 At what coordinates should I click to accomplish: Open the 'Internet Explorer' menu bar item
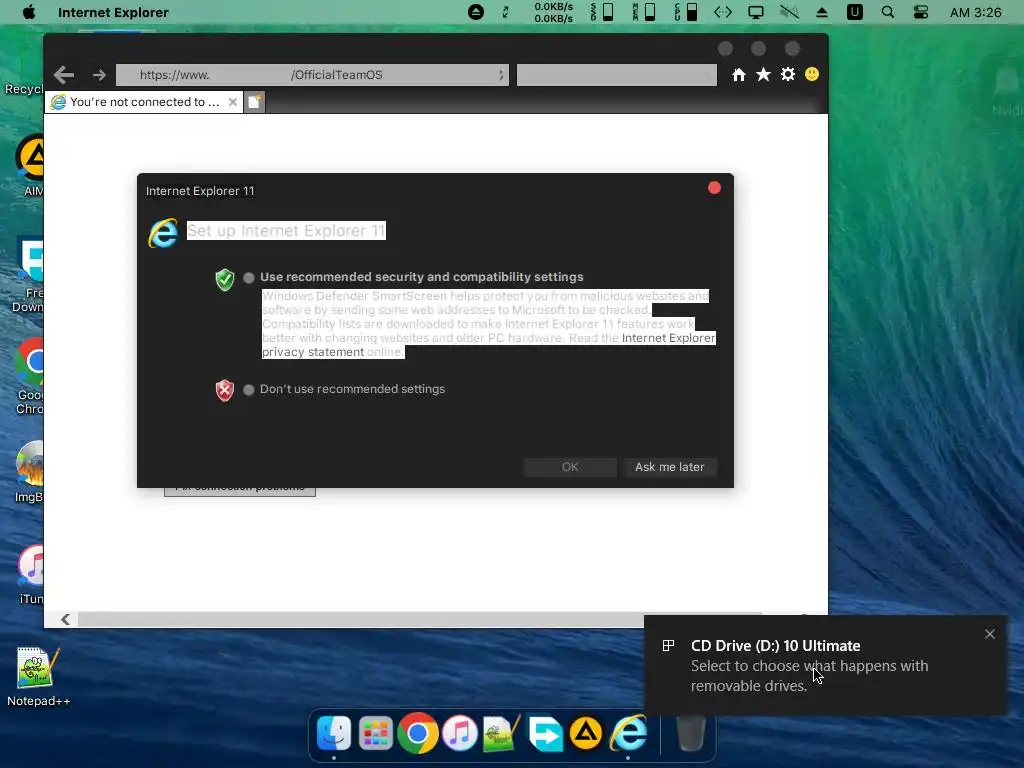[113, 12]
